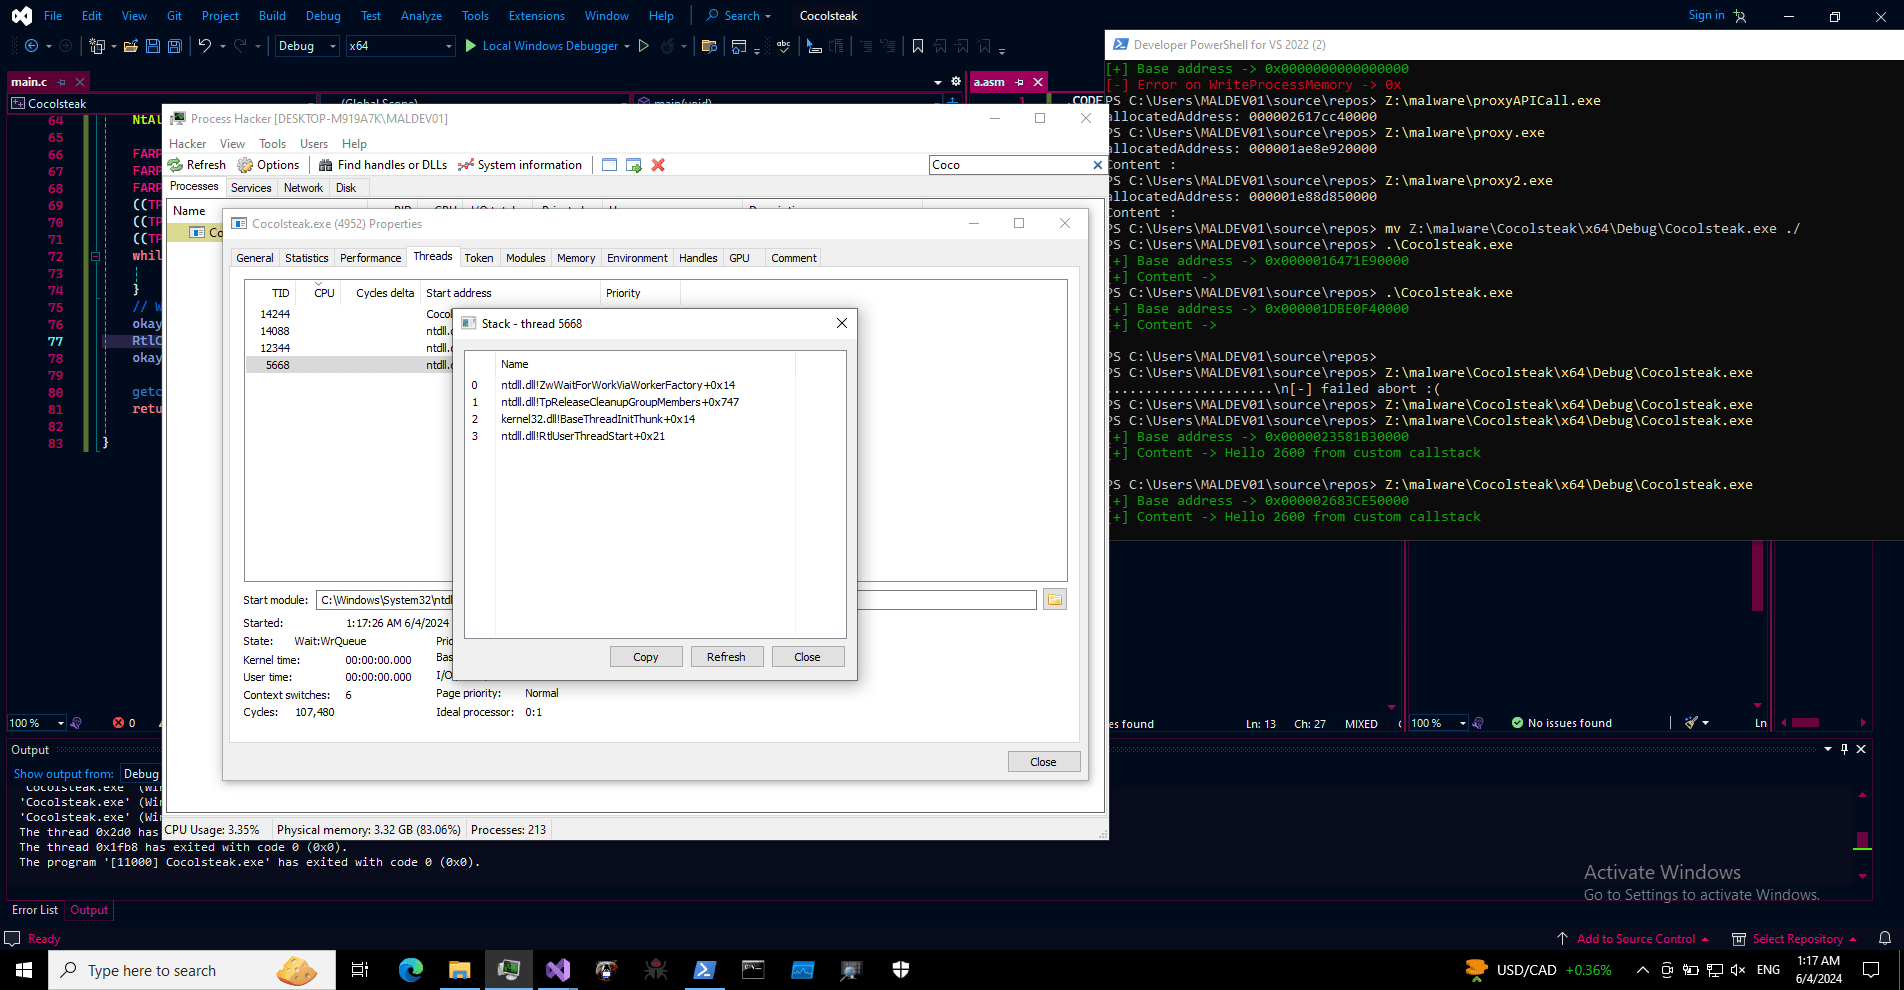Click Save icon in Visual Studio toolbar

153,46
